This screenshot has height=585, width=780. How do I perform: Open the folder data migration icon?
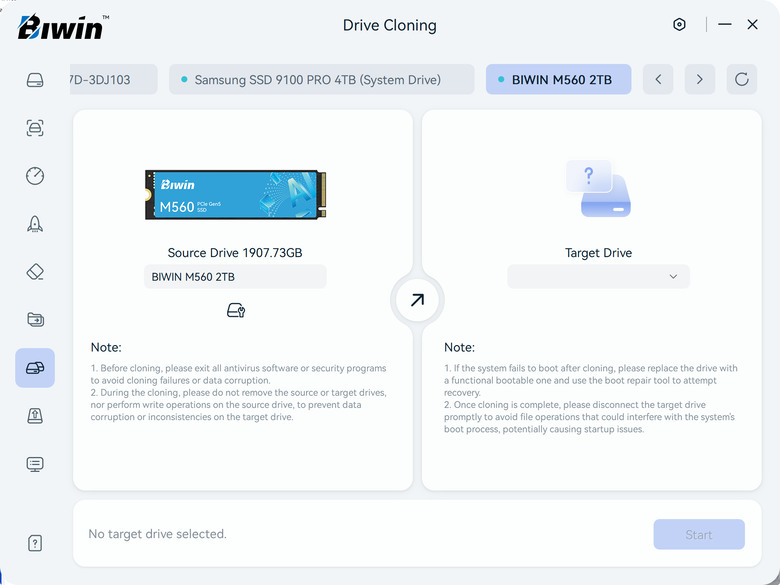click(x=35, y=319)
